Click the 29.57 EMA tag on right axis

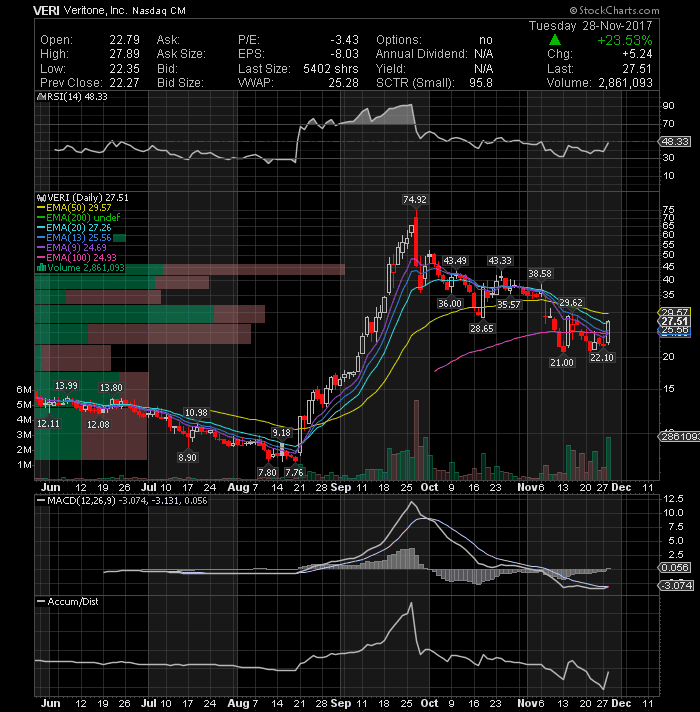675,312
